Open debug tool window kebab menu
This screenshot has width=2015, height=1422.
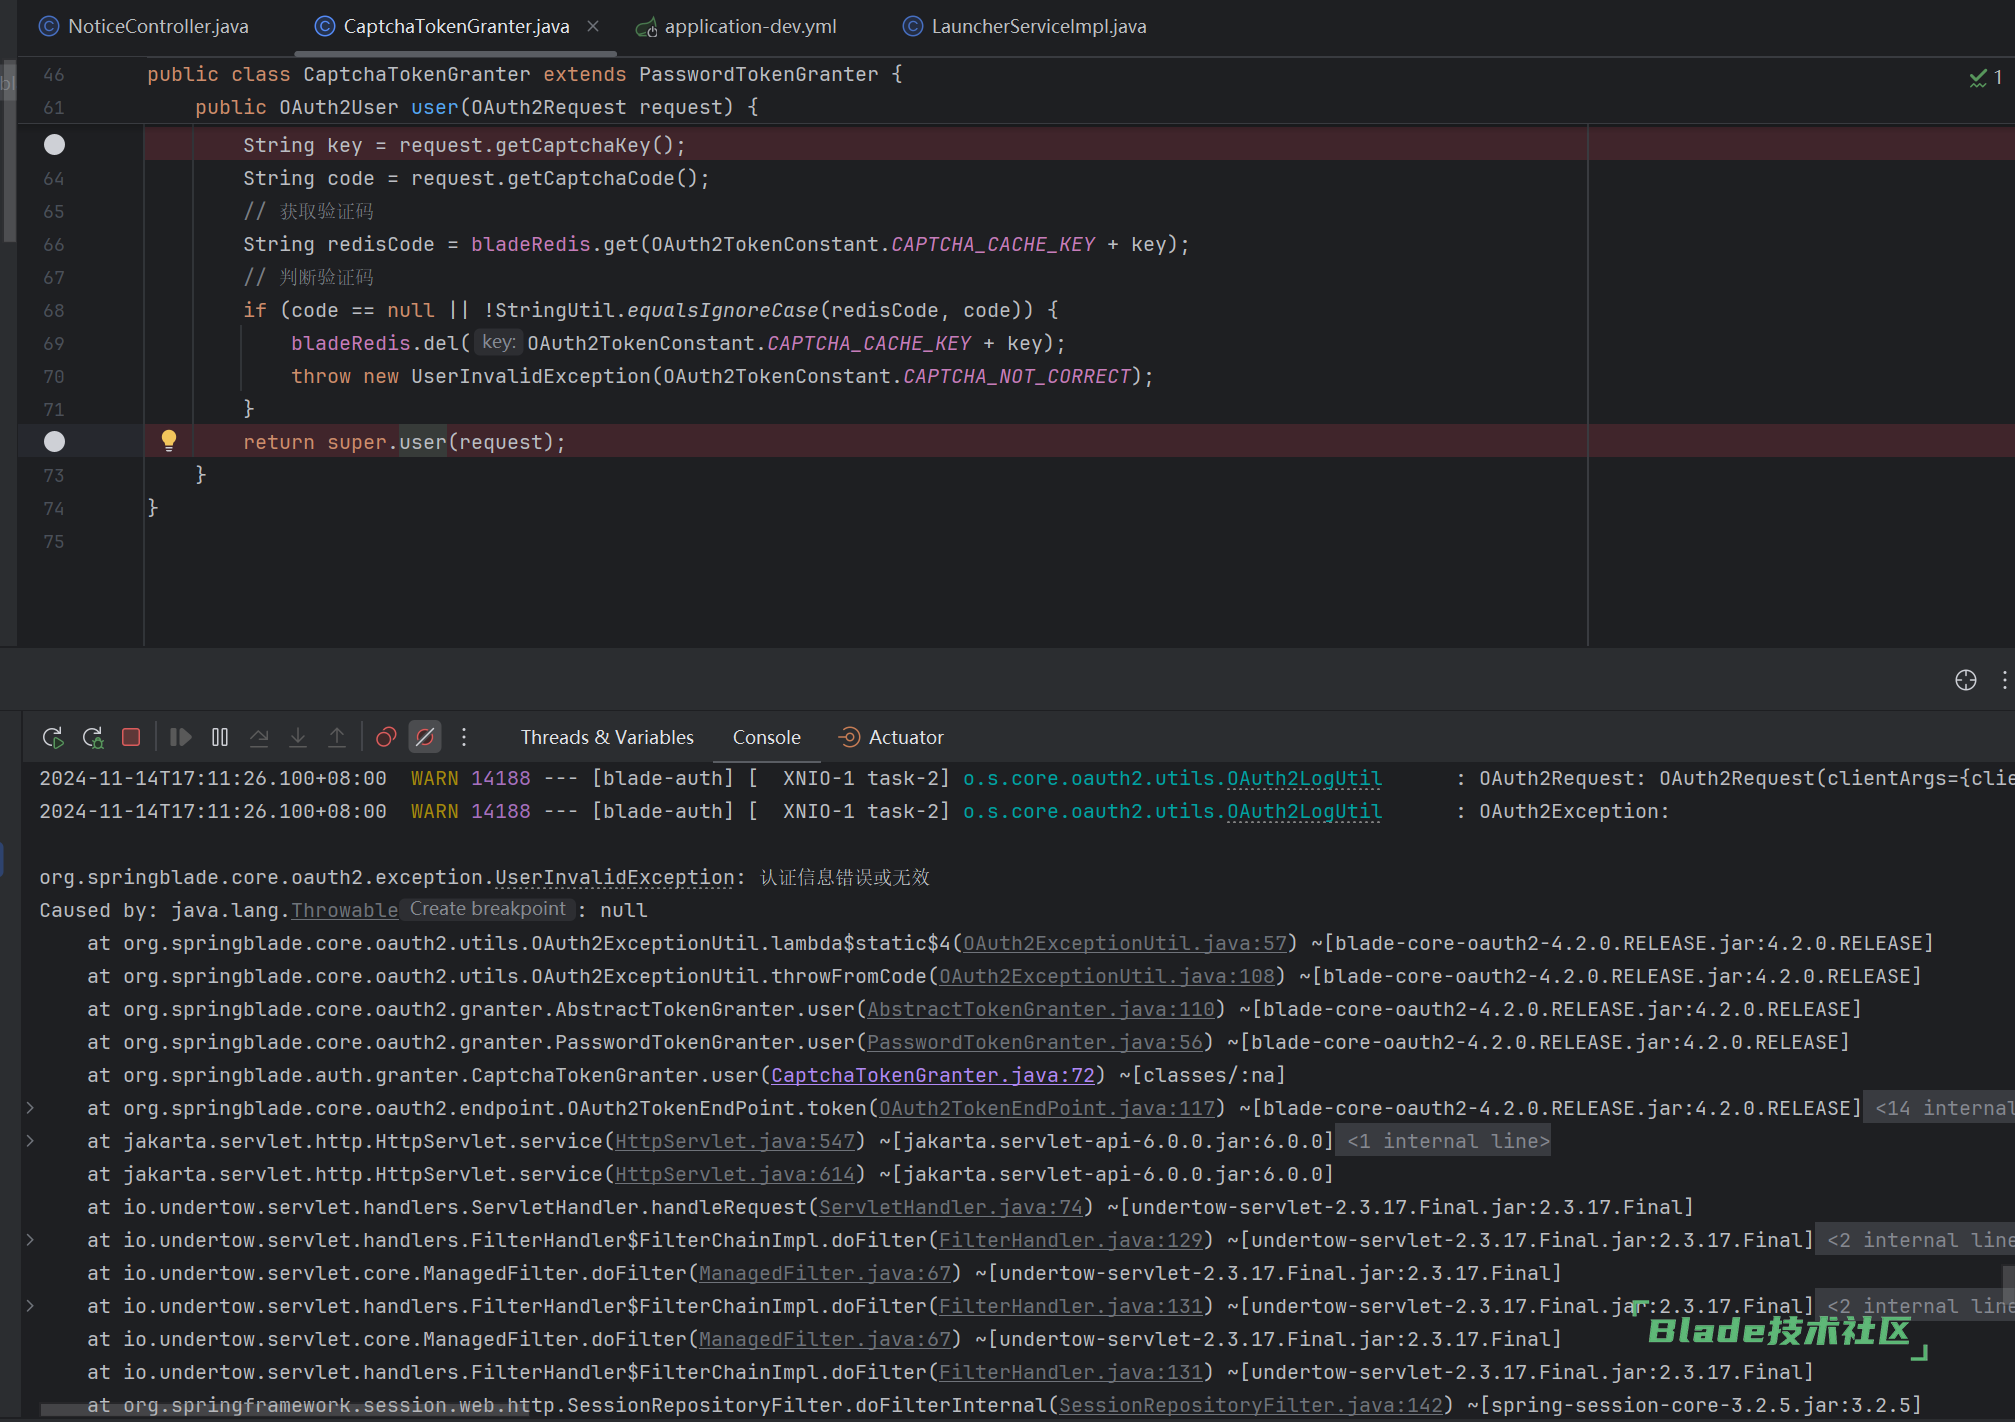[x=2004, y=680]
